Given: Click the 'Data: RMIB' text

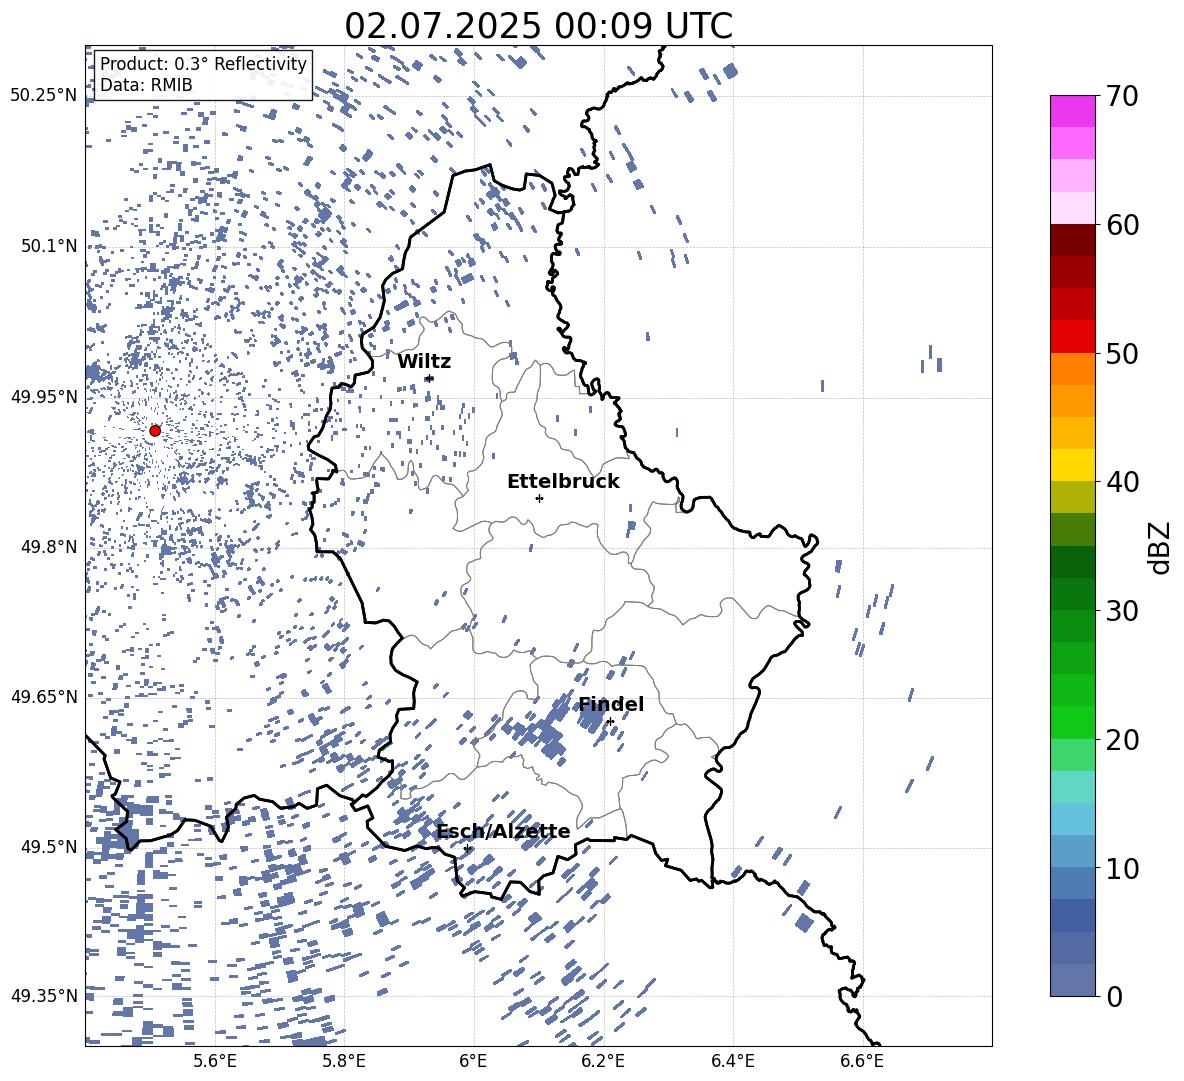Looking at the screenshot, I should coord(146,85).
